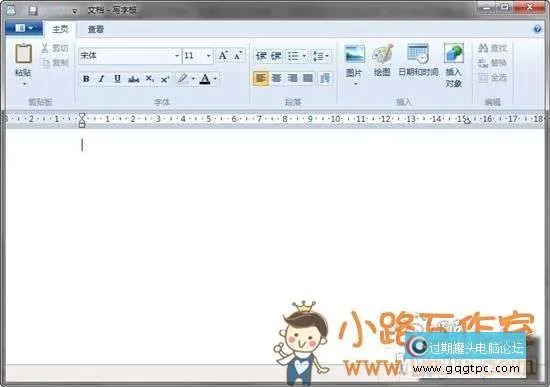Customize the Quick Access Toolbar arrow
Image resolution: width=550 pixels, height=387 pixels.
[x=74, y=11]
